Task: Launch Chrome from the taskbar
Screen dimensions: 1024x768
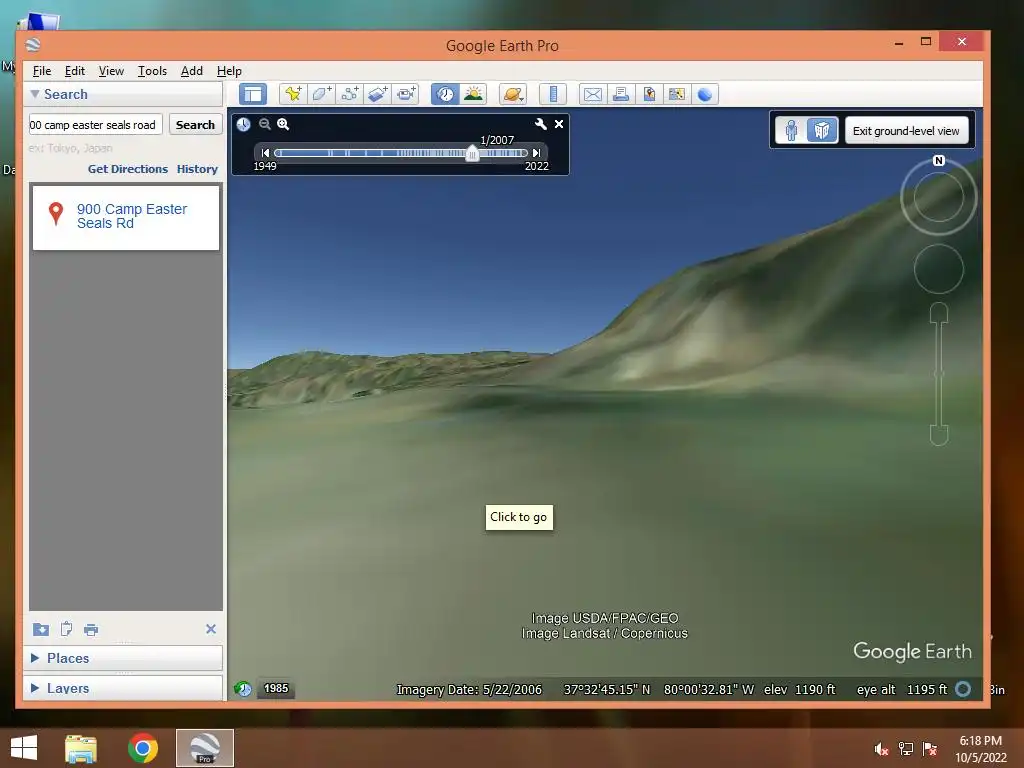Action: click(x=143, y=748)
